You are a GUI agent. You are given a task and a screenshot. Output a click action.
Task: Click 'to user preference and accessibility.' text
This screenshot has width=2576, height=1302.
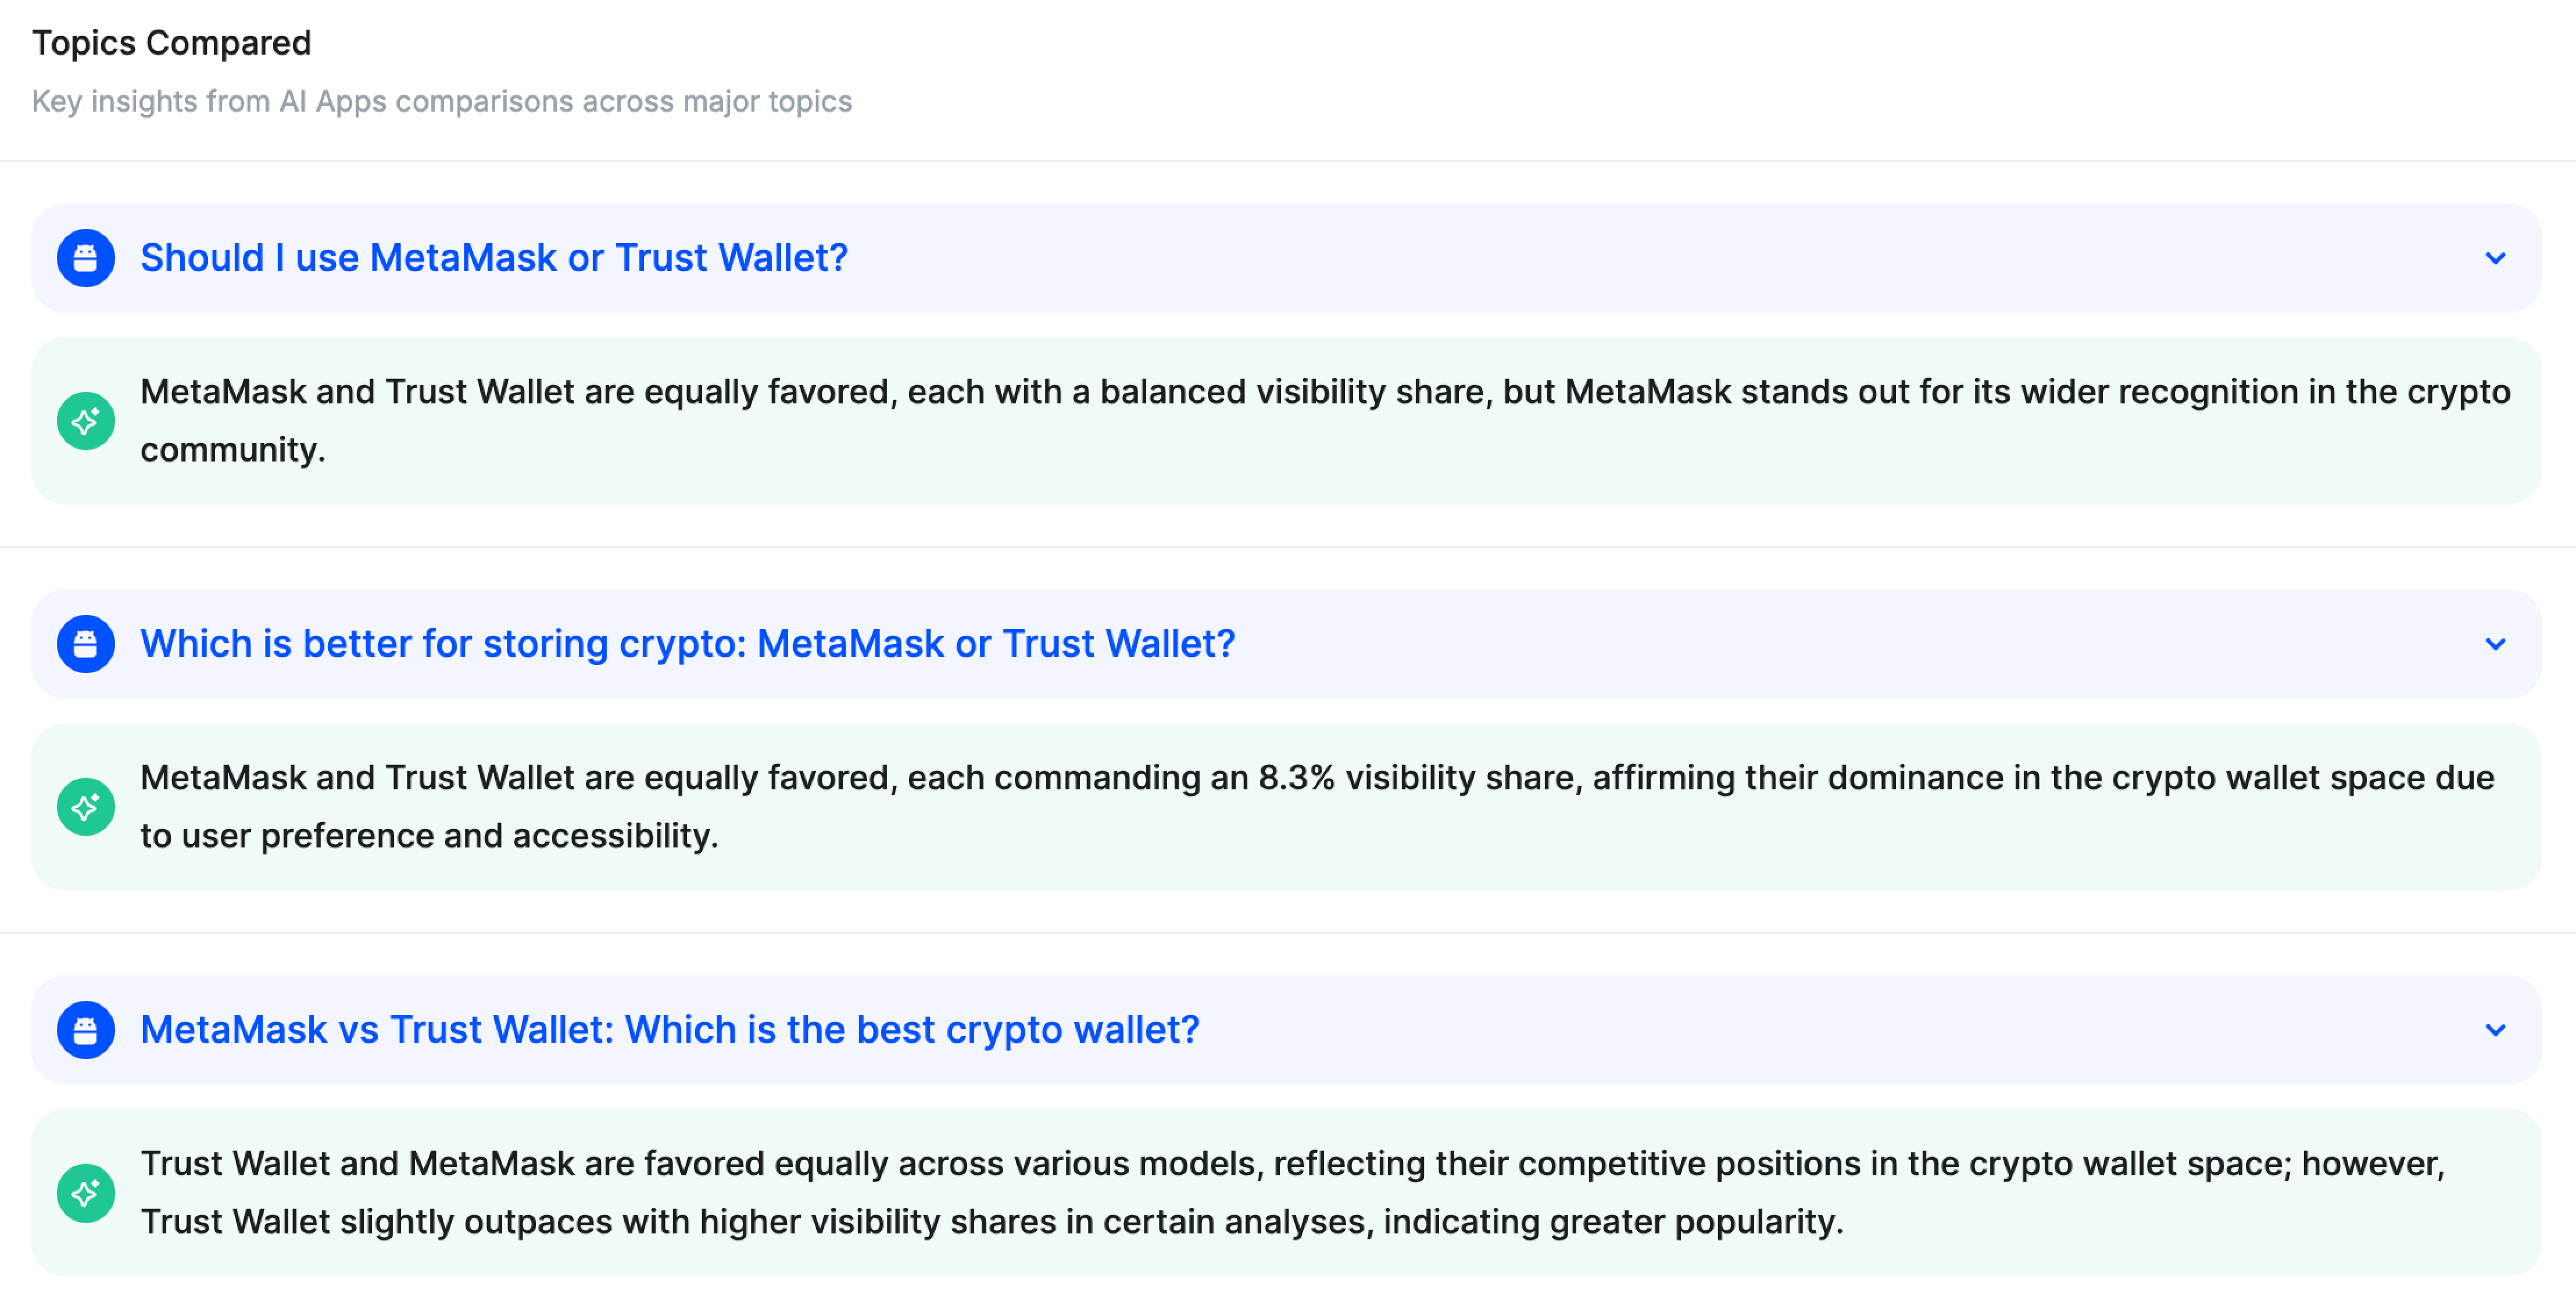point(429,836)
